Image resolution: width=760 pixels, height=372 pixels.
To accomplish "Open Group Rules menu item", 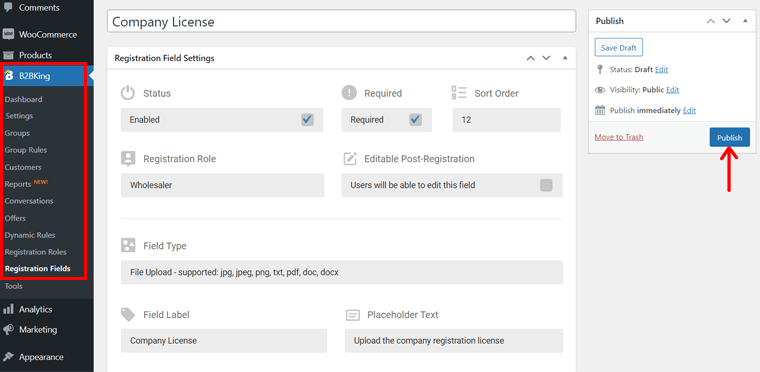I will [26, 150].
